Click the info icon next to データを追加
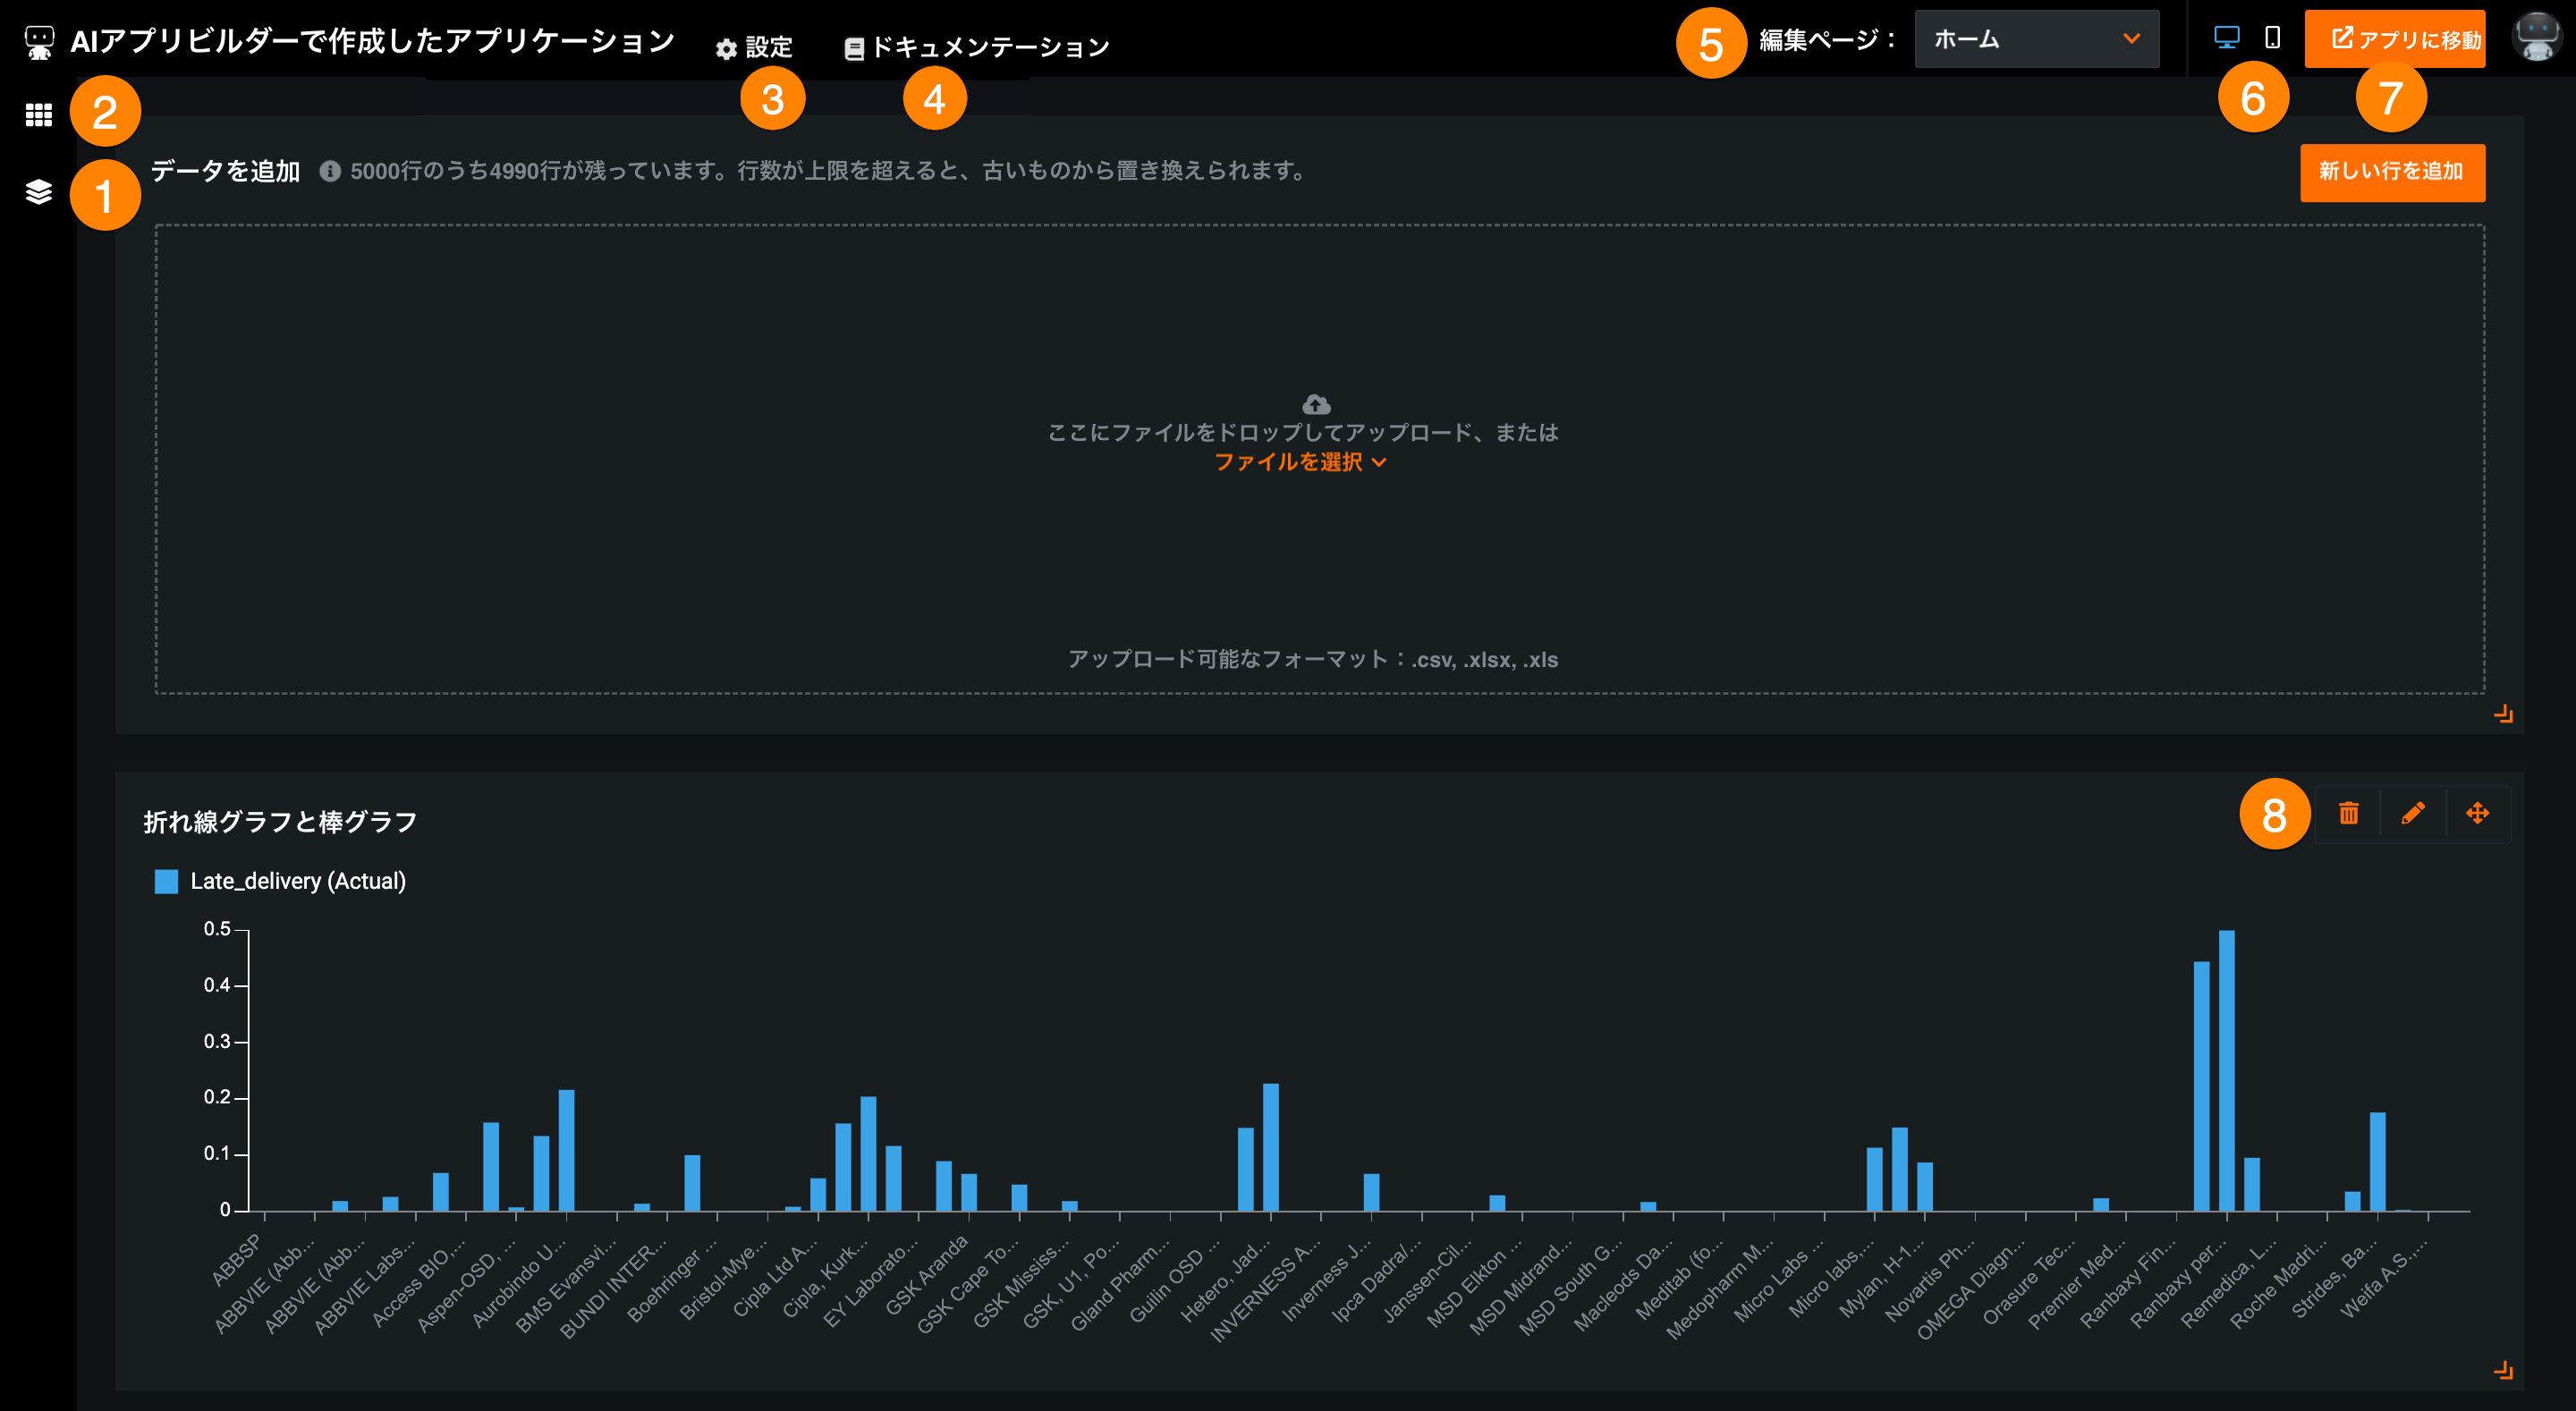 click(330, 172)
